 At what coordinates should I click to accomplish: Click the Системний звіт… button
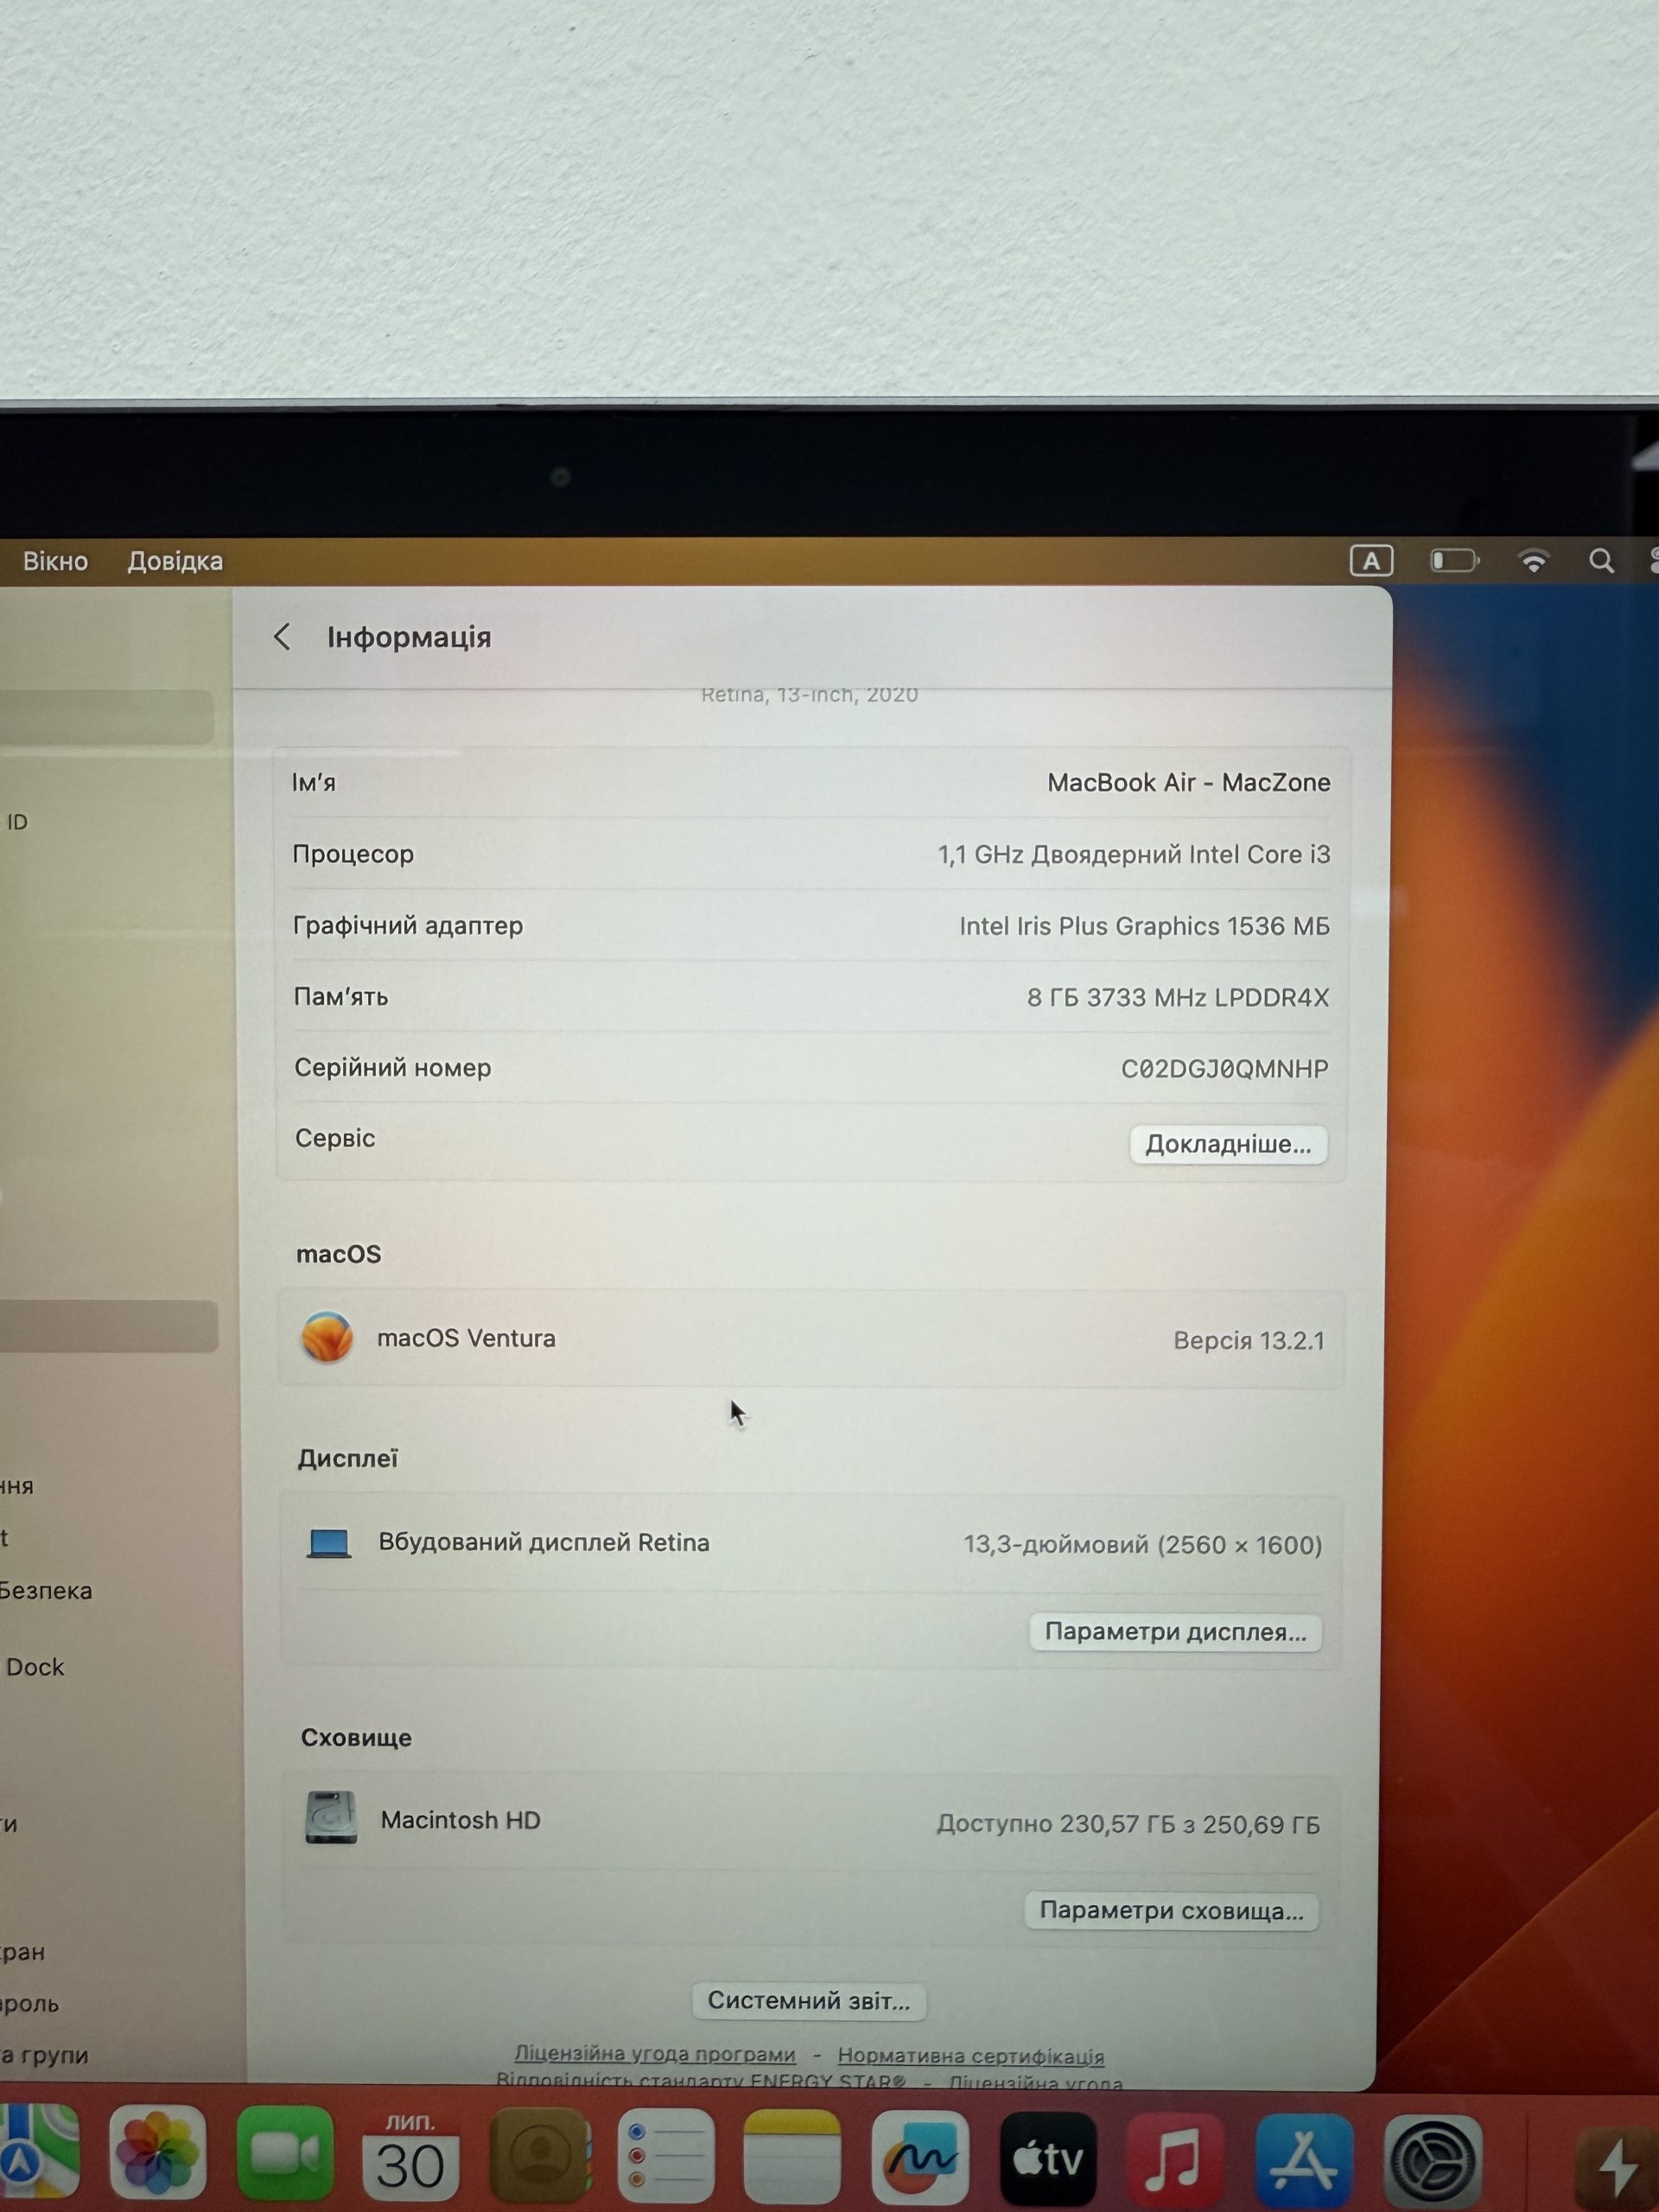pos(809,2001)
